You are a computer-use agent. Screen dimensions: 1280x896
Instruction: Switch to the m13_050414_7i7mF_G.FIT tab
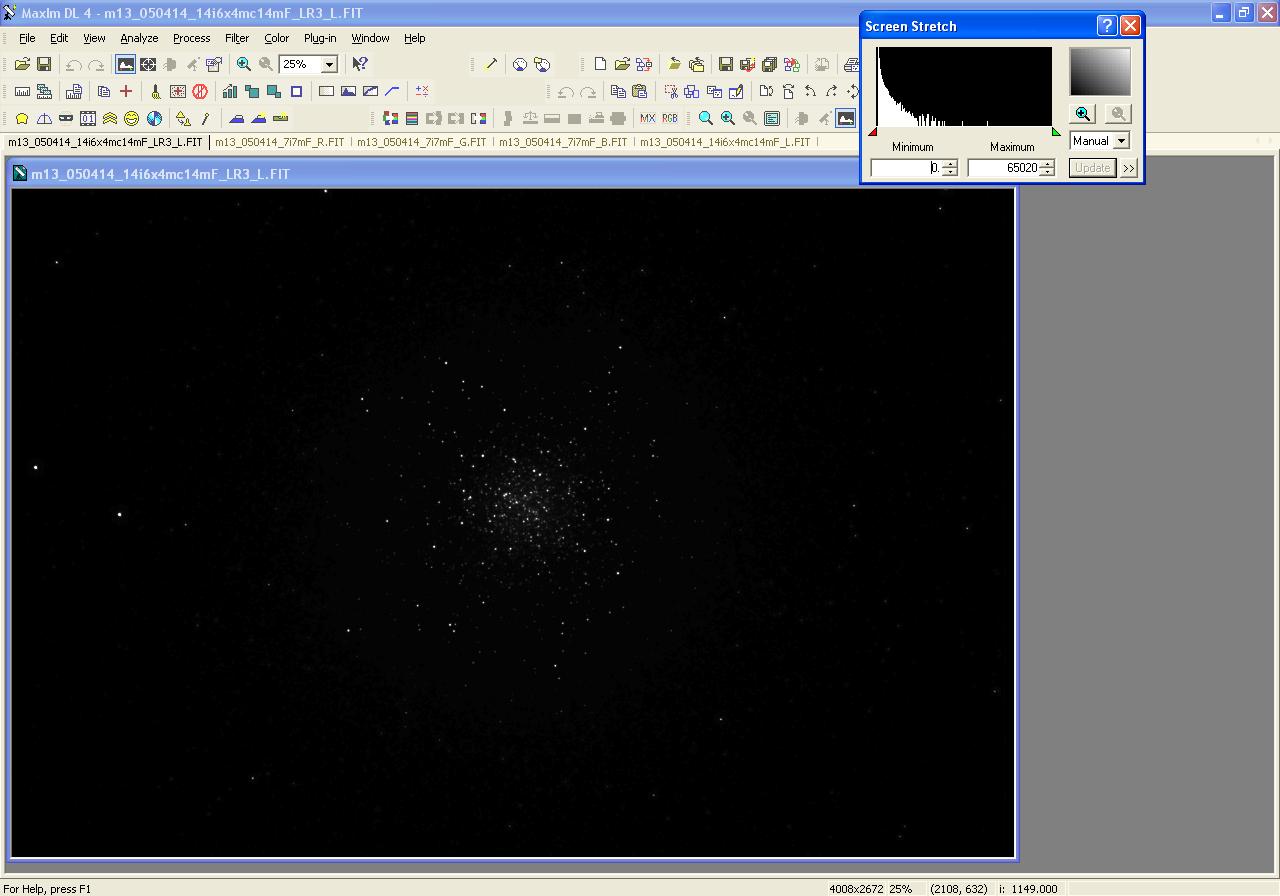(x=421, y=142)
